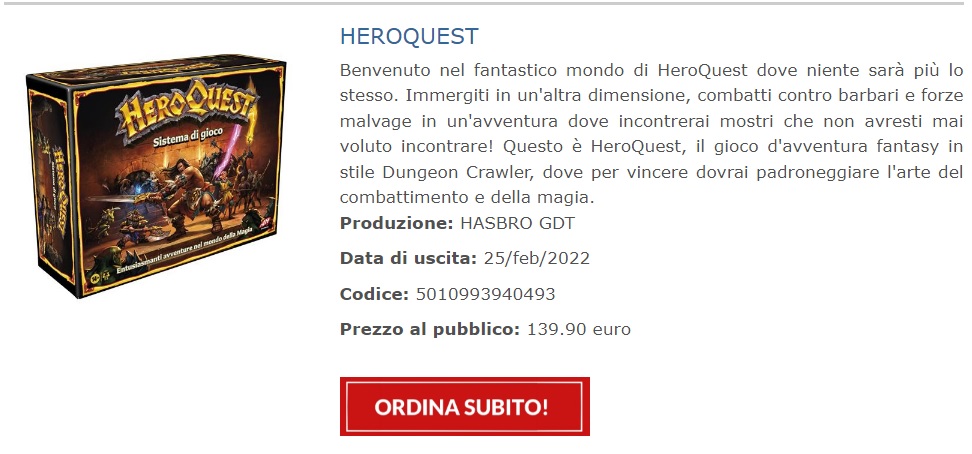This screenshot has height=454, width=972.
Task: Open the HEROQUEST product title
Action: pos(409,37)
